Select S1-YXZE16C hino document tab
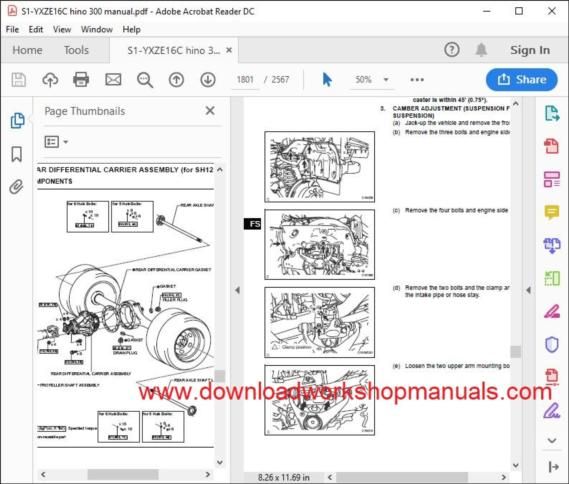Screen dimensions: 569x484 tap(173, 50)
